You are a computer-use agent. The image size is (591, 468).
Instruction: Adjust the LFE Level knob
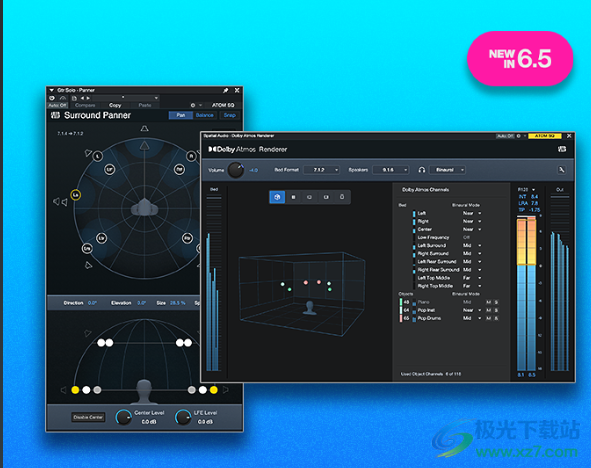pos(183,417)
